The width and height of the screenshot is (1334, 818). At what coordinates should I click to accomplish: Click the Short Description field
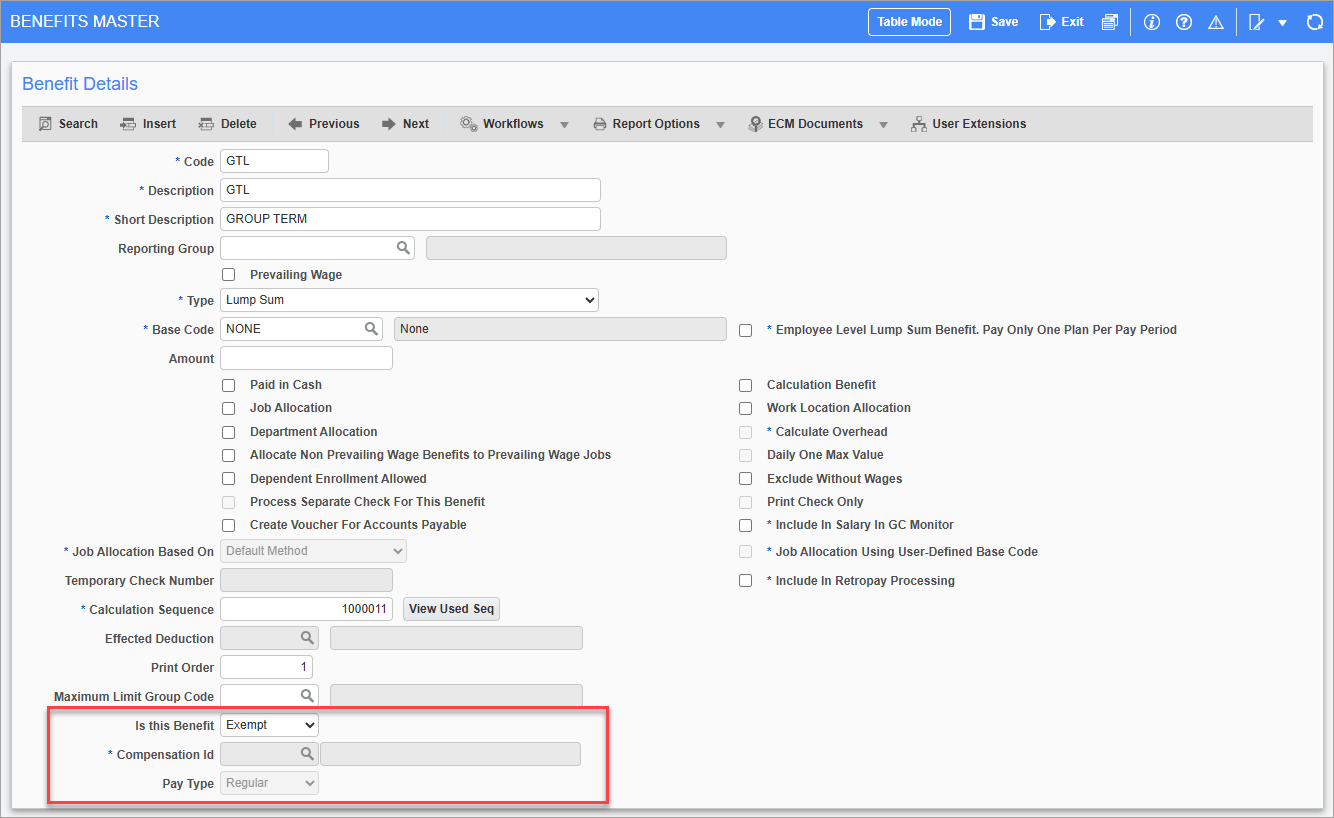tap(410, 219)
